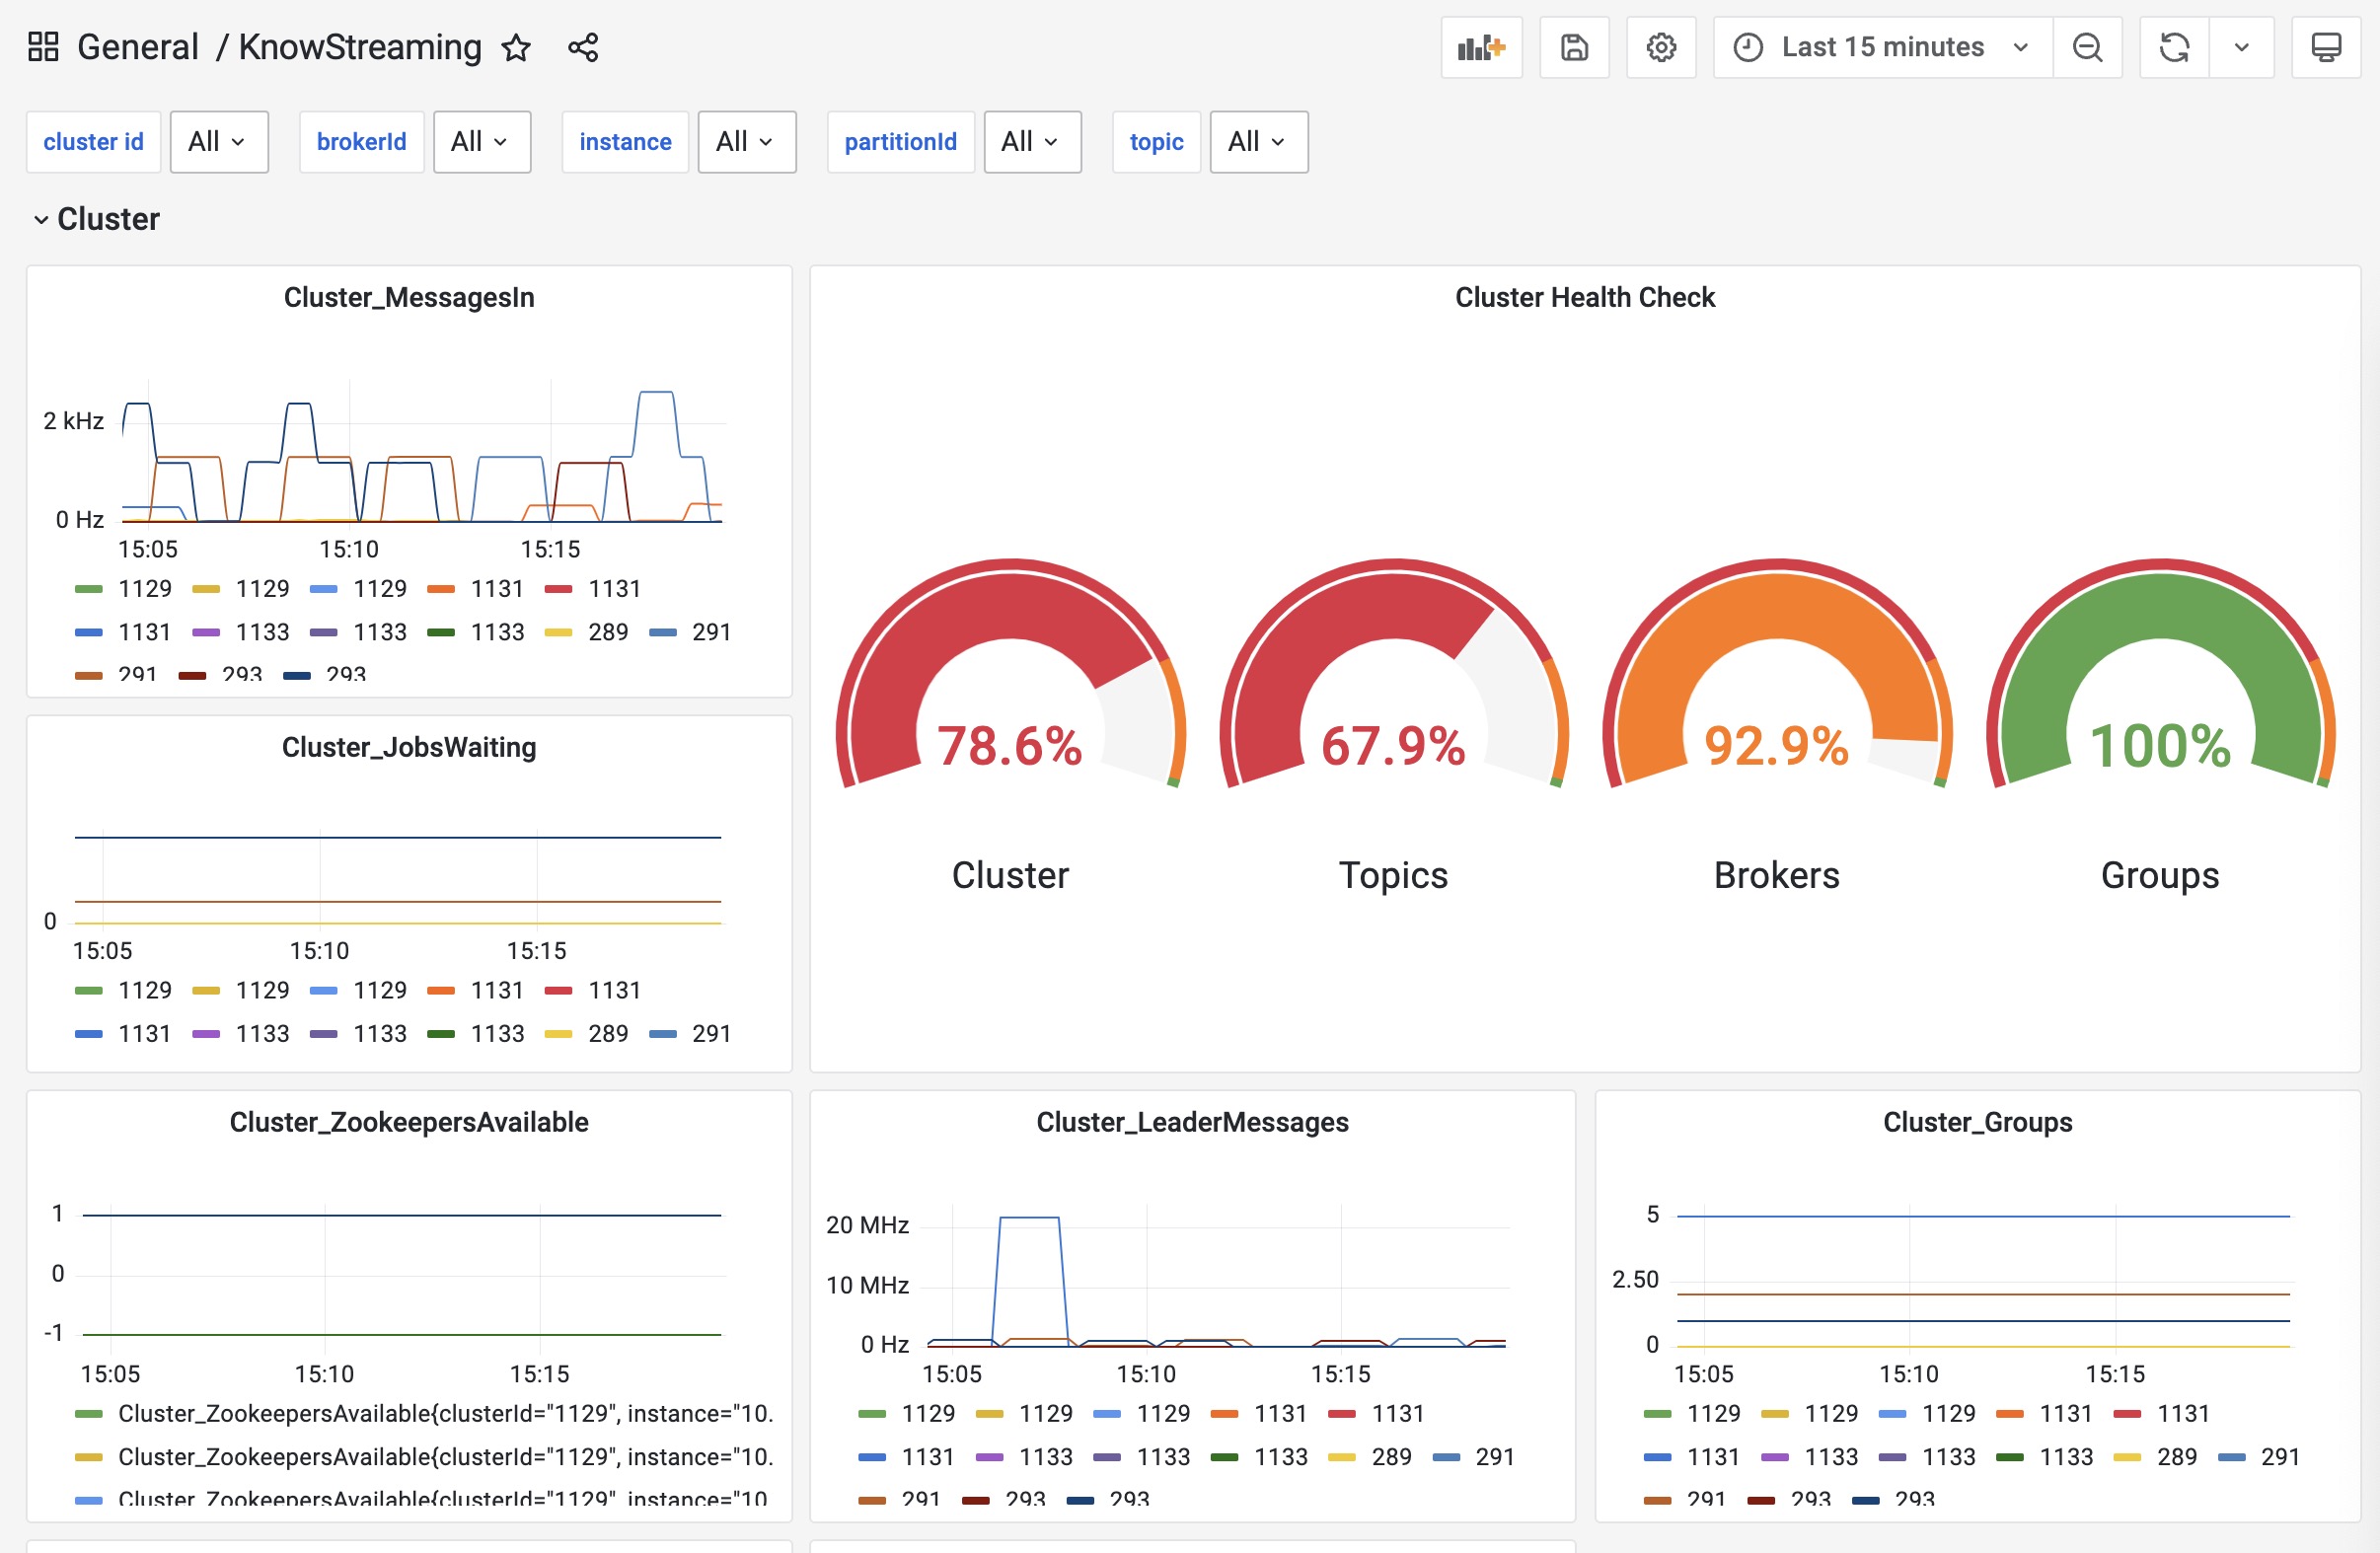Zoom out the time range

2086,47
